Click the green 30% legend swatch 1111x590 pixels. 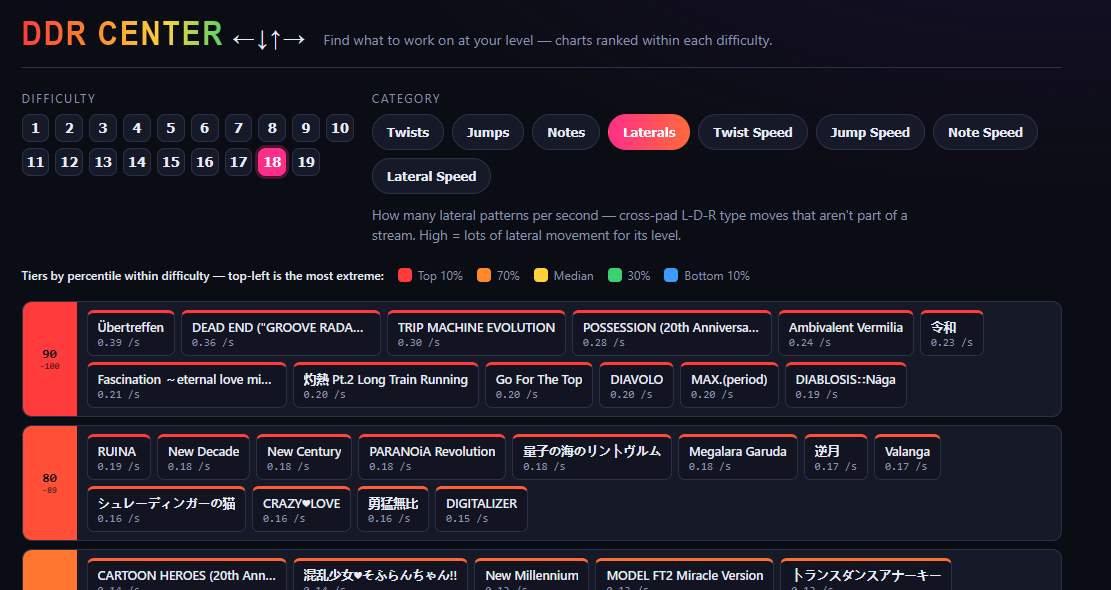coord(615,276)
